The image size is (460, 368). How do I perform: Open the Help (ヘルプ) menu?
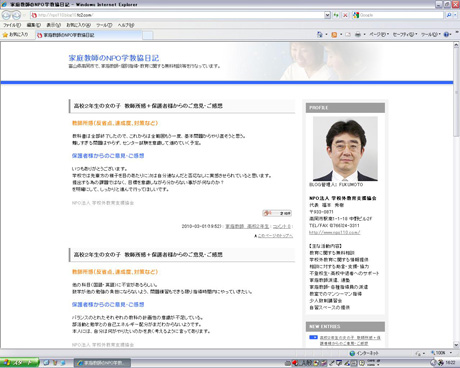coord(126,25)
